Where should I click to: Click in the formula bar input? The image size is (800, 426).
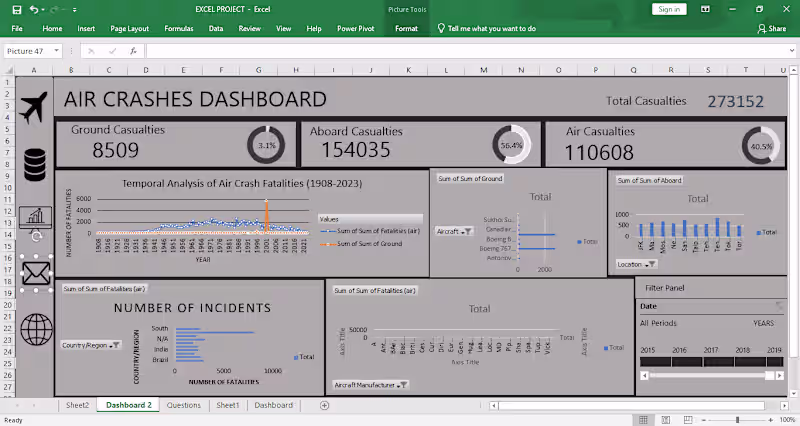click(x=466, y=51)
